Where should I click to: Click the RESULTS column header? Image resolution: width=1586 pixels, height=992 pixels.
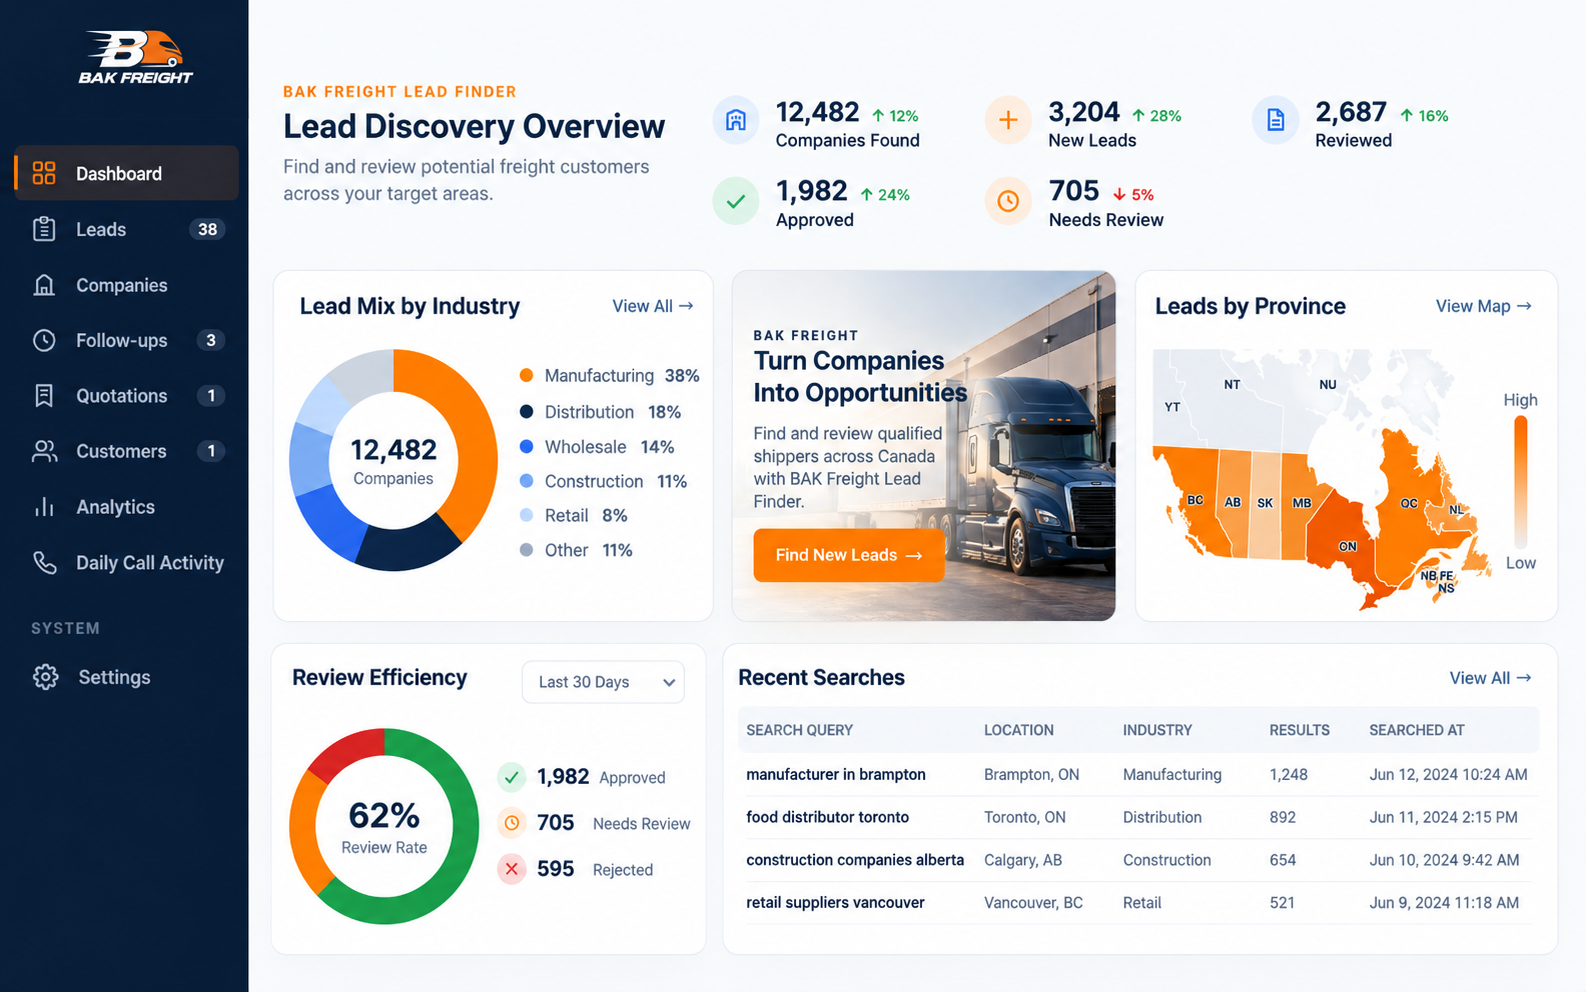[x=1299, y=730]
